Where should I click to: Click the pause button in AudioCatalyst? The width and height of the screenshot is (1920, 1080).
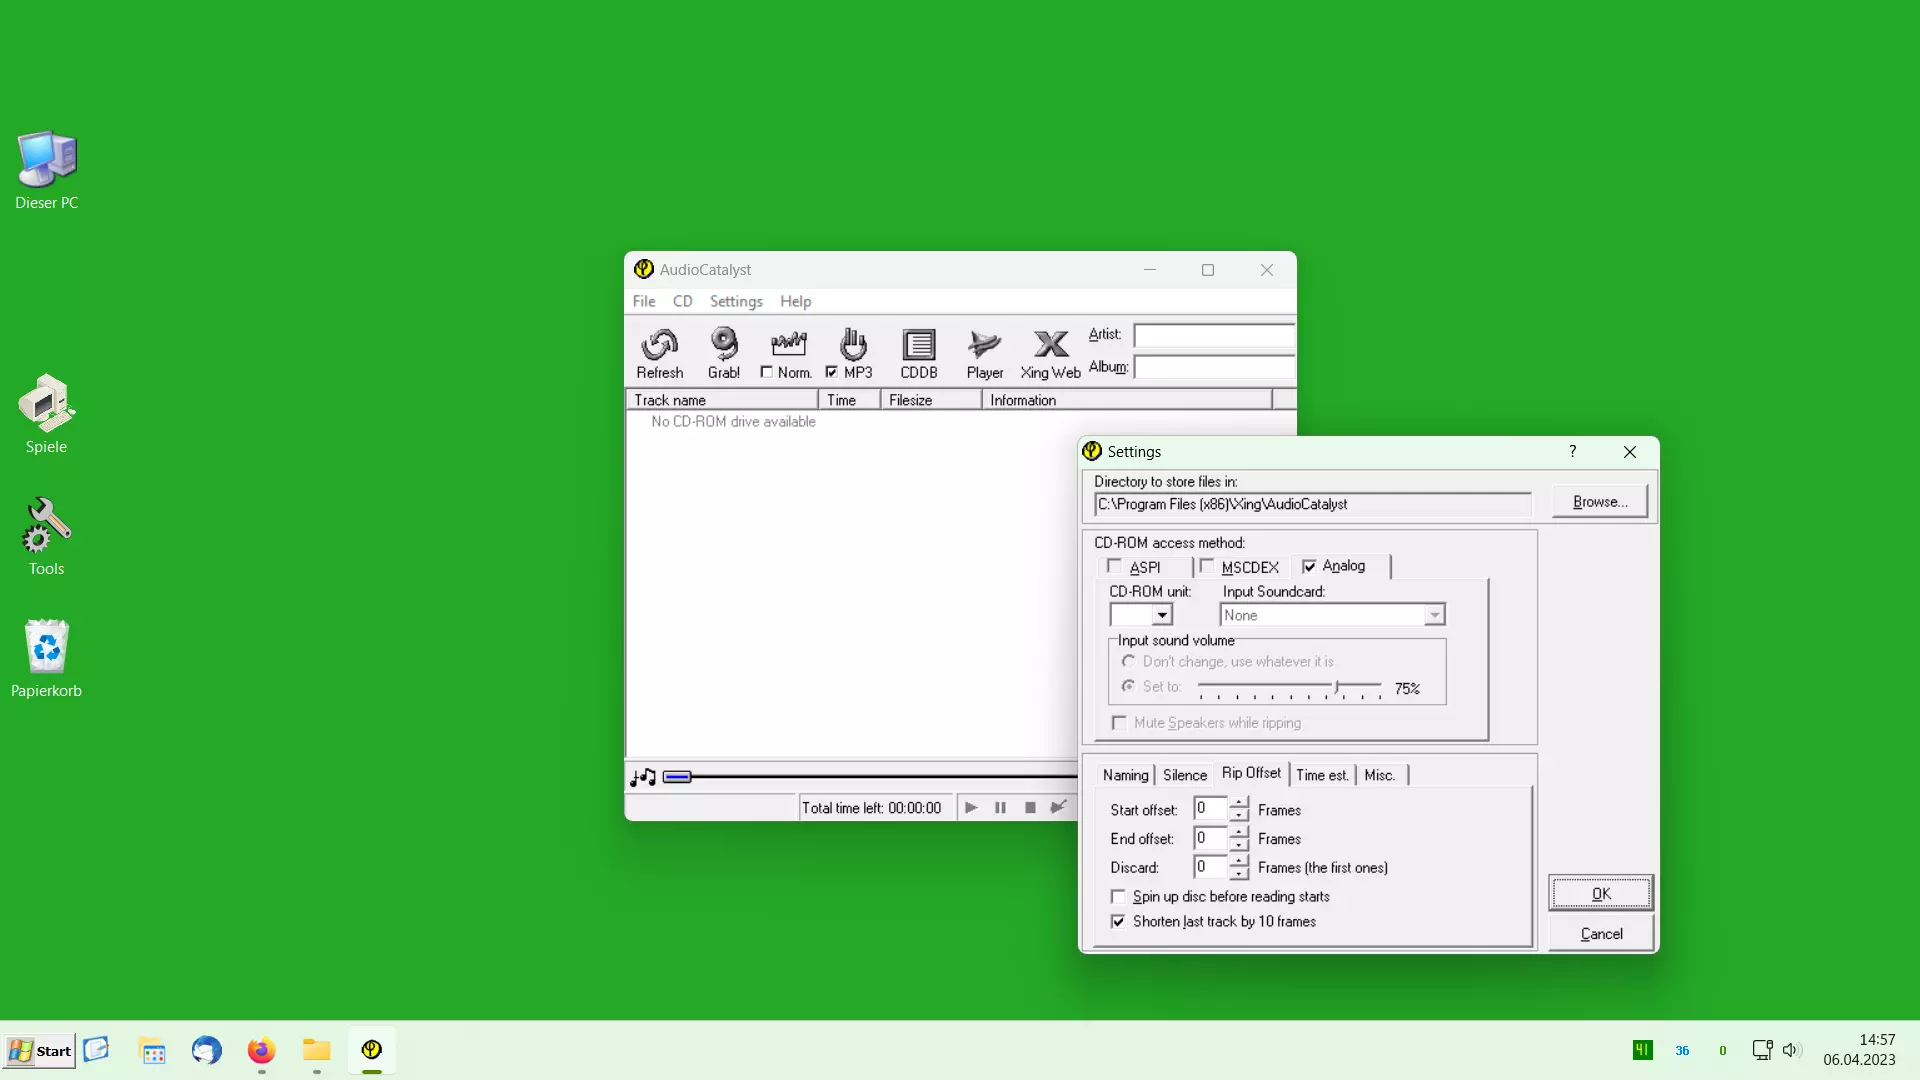tap(1000, 807)
